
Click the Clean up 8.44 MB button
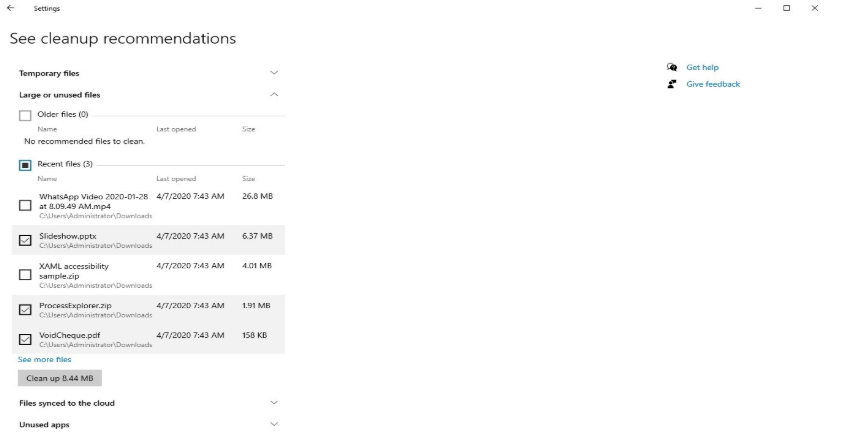click(60, 378)
